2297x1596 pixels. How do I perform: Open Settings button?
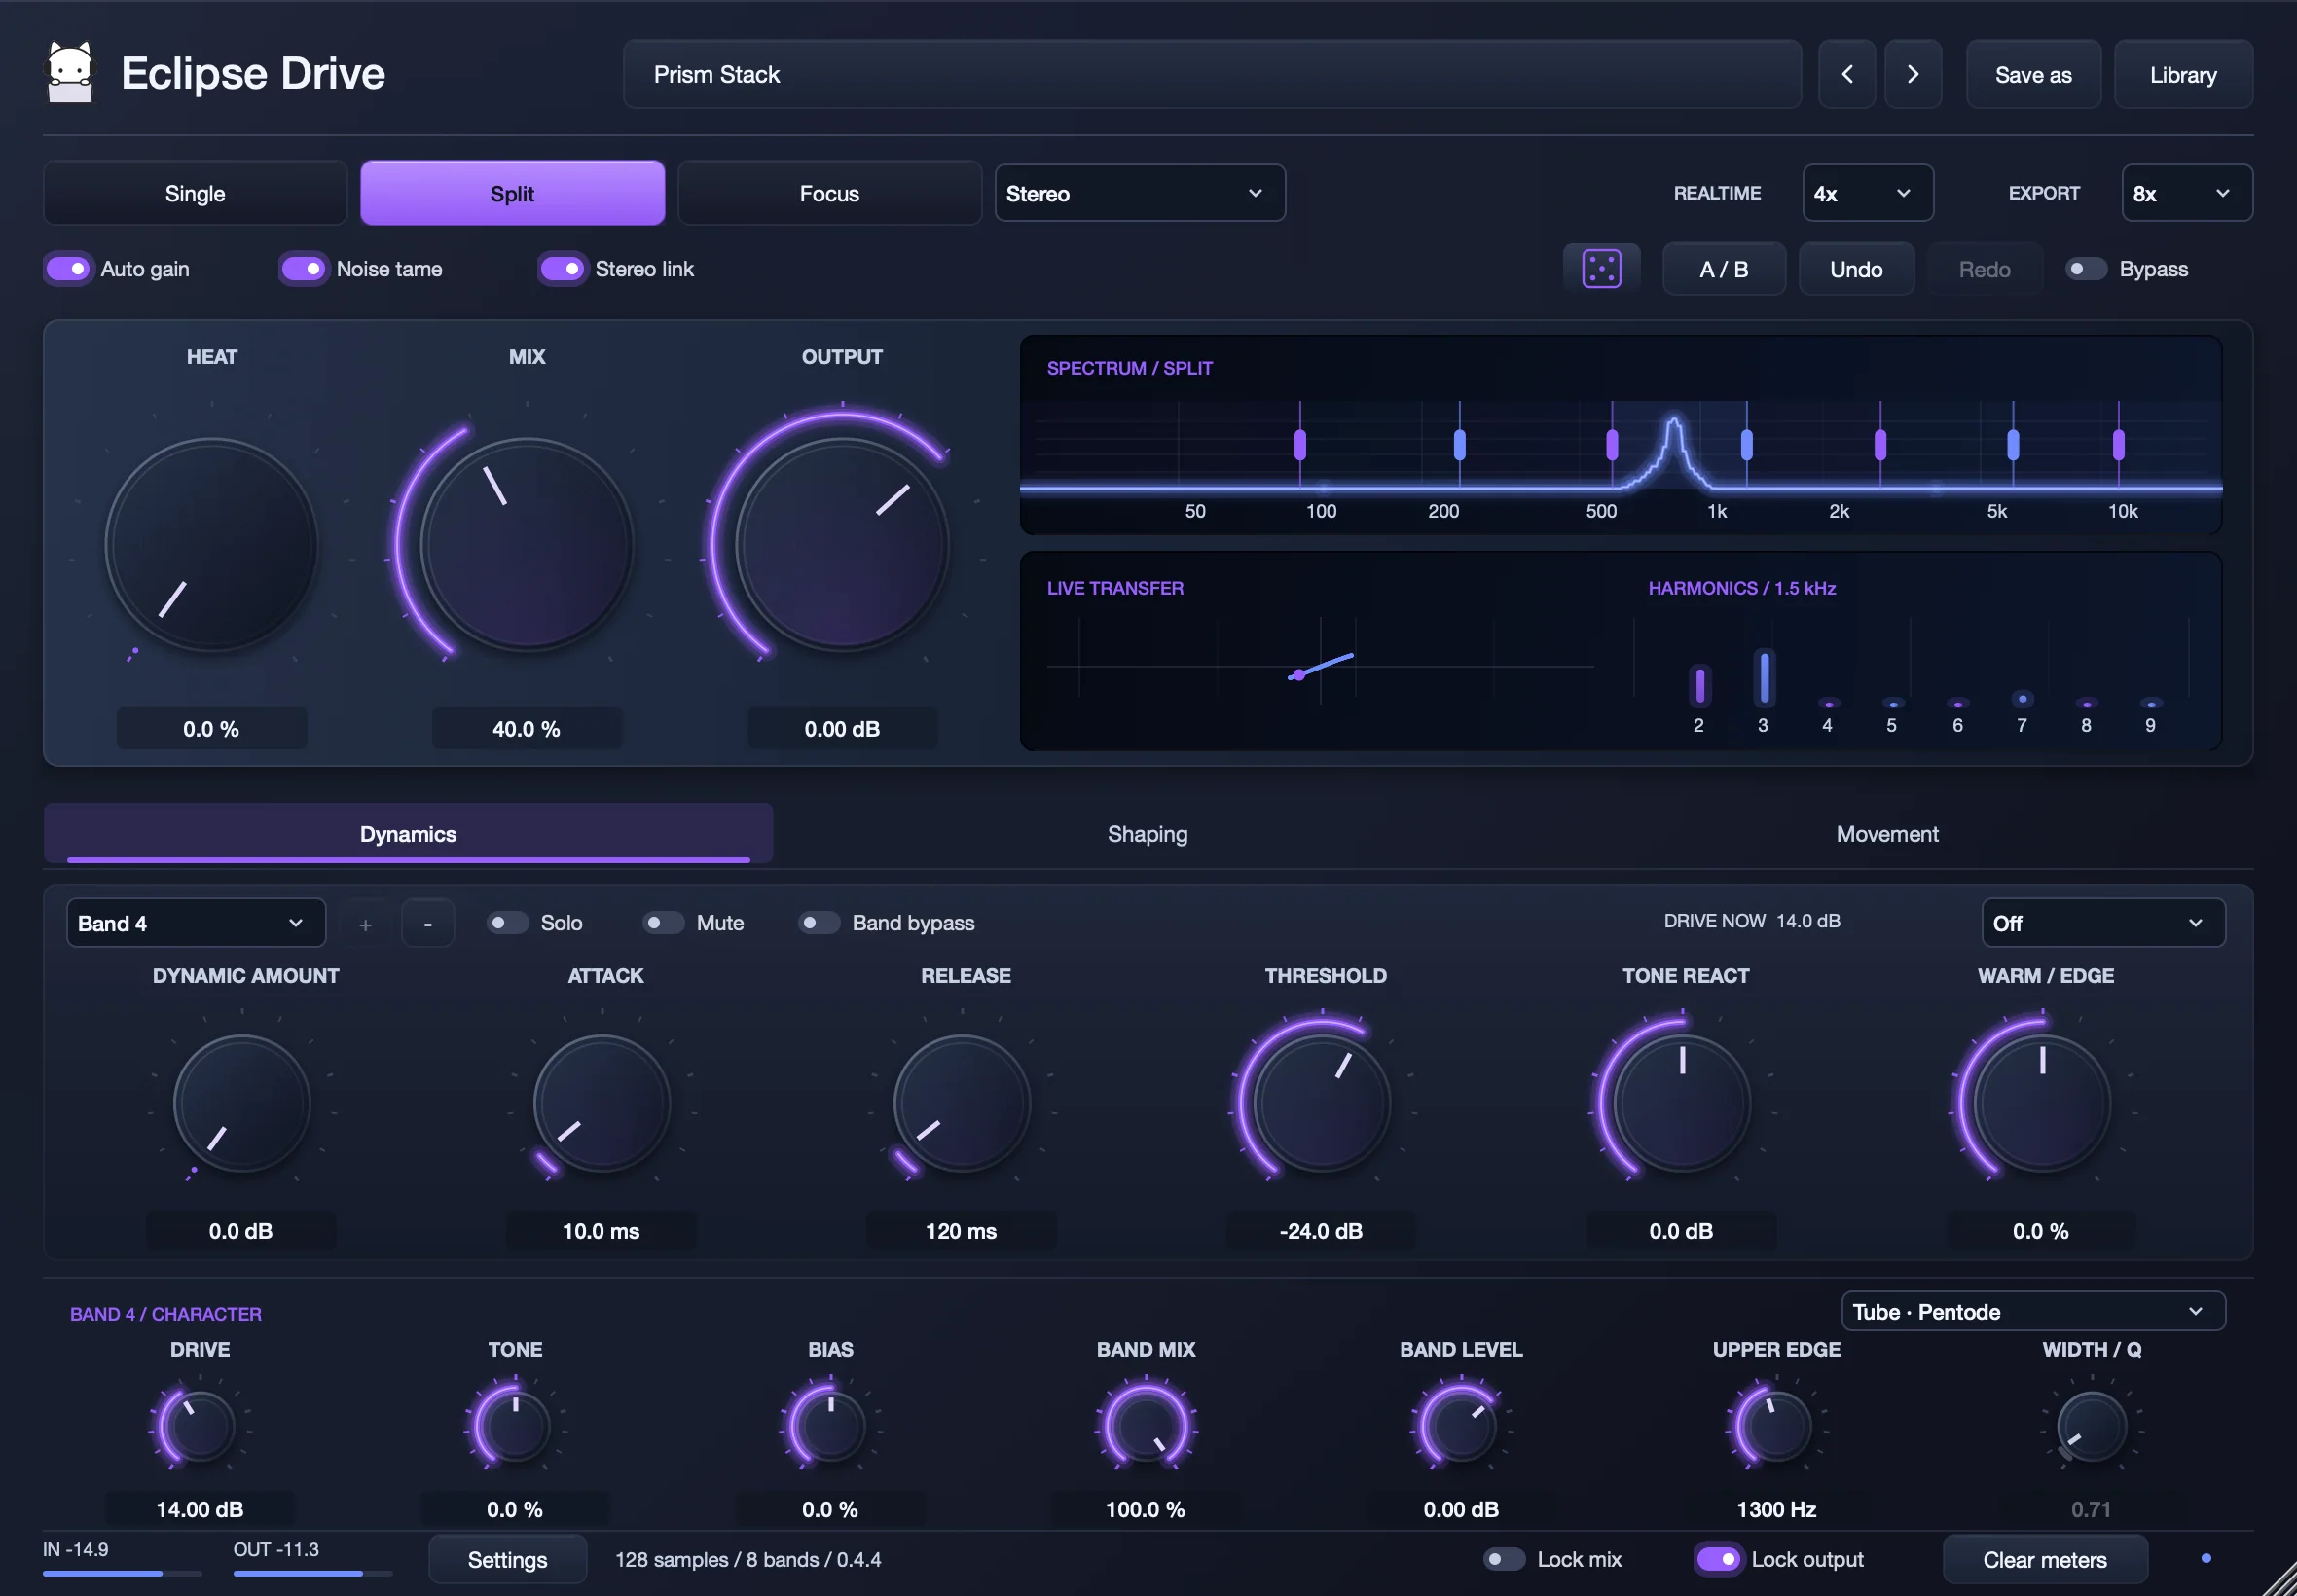pyautogui.click(x=507, y=1560)
